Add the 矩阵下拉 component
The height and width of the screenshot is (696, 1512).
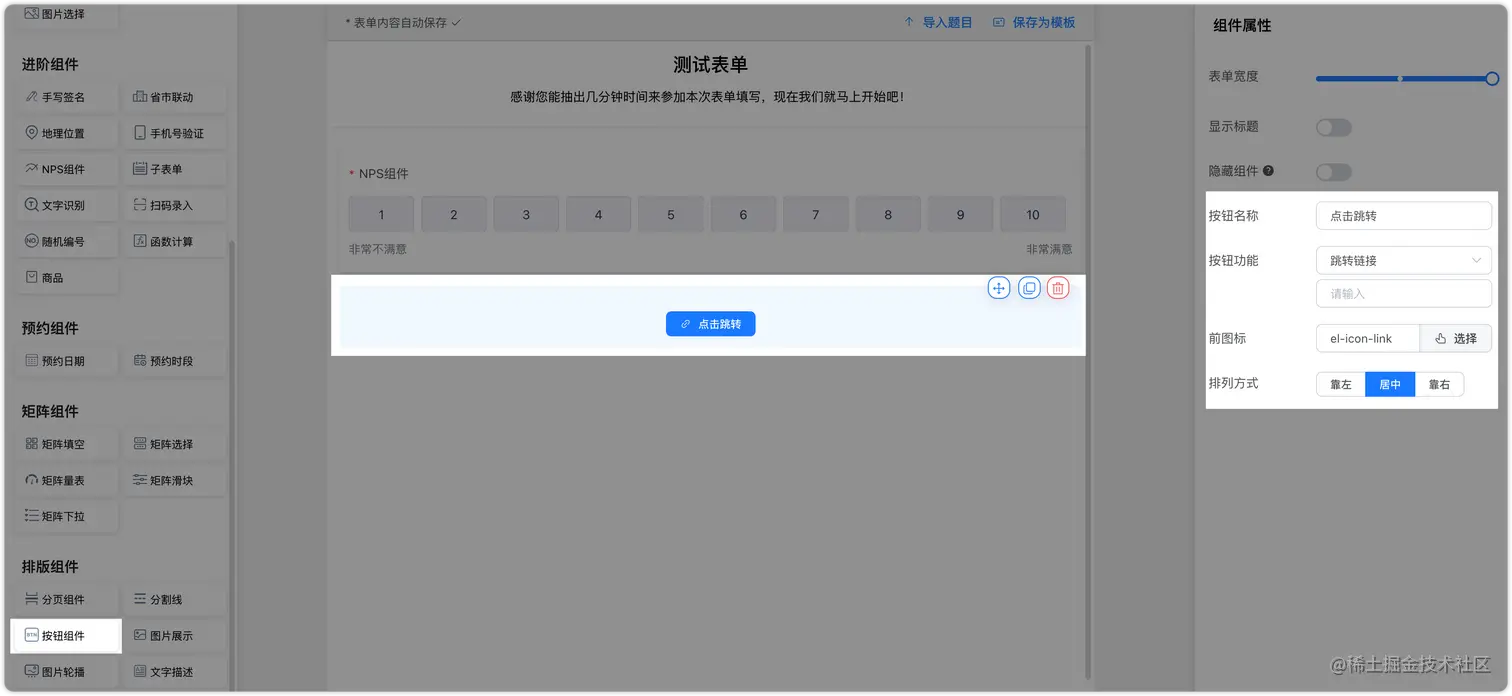click(x=65, y=516)
